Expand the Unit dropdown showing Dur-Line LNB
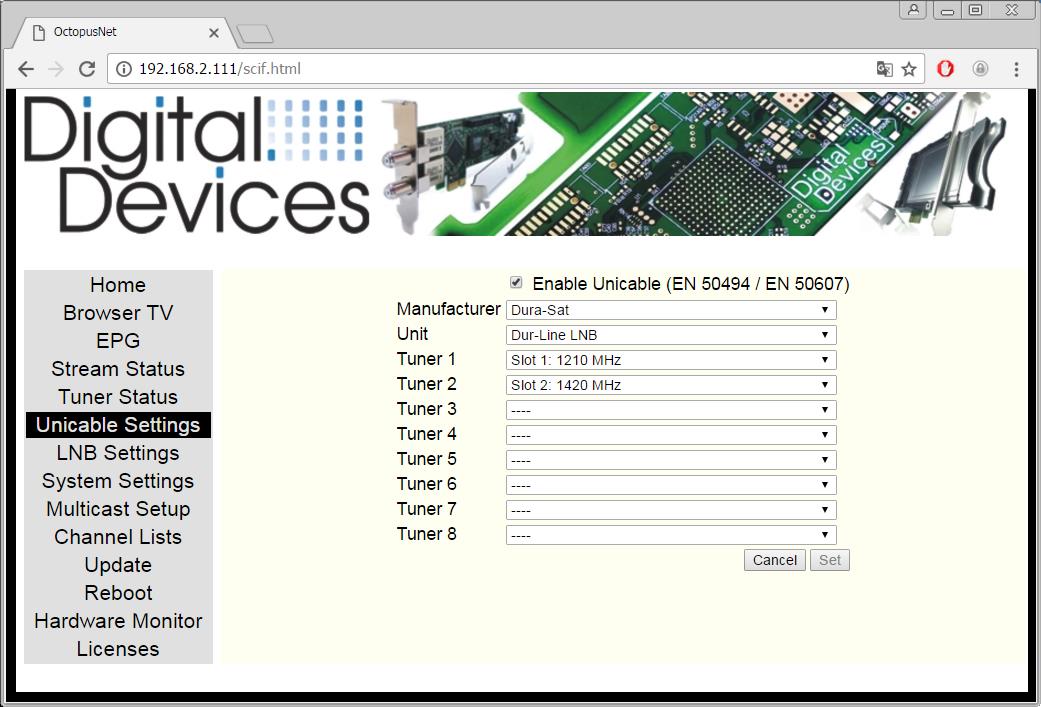The image size is (1041, 707). tap(671, 335)
